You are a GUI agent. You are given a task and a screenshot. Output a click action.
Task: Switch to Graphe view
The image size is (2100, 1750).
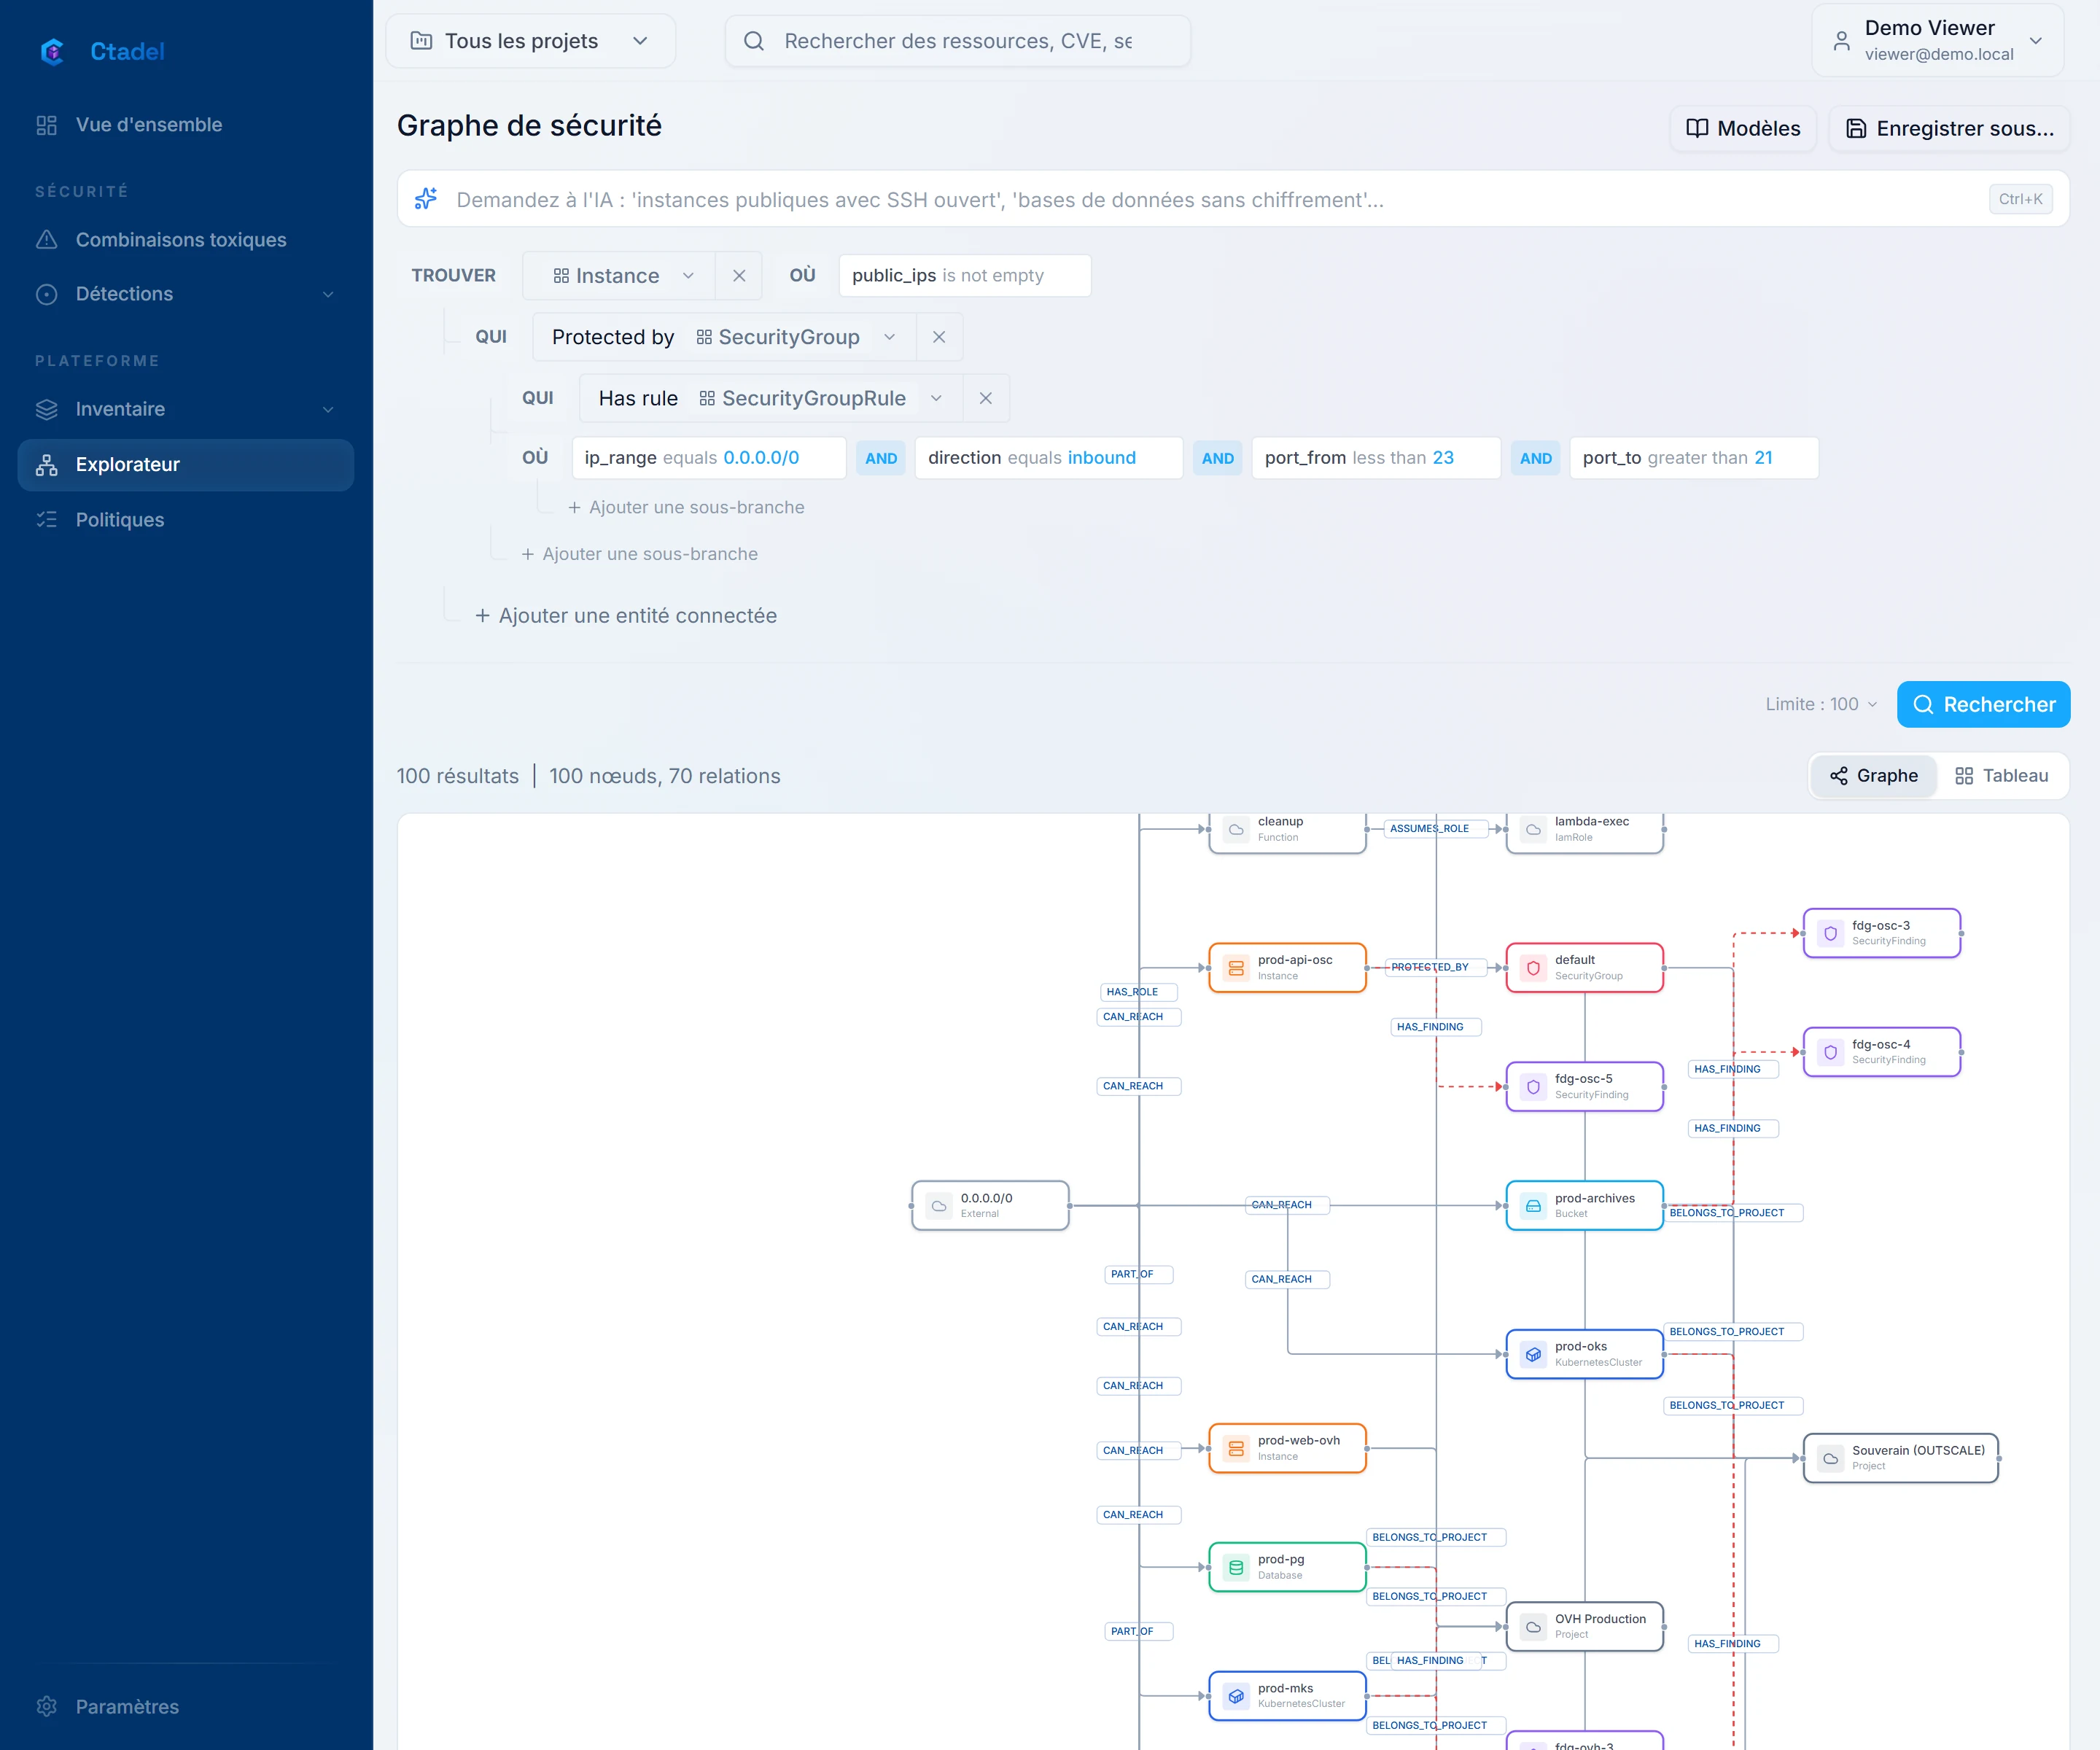pos(1873,776)
